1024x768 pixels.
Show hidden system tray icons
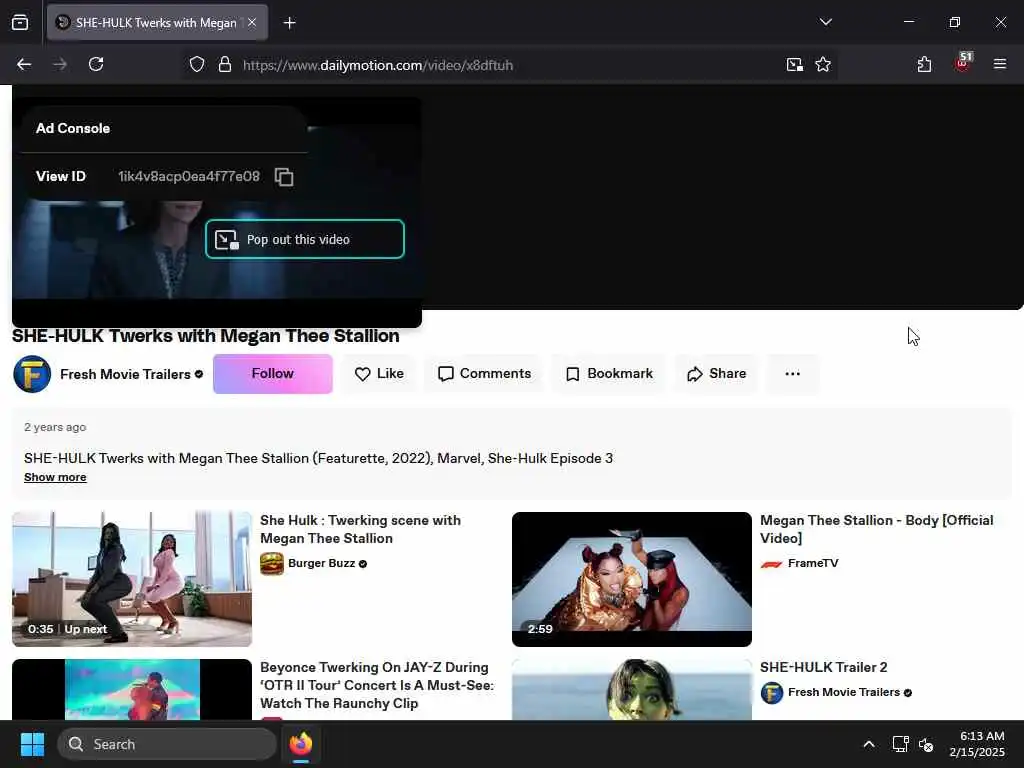pyautogui.click(x=869, y=744)
